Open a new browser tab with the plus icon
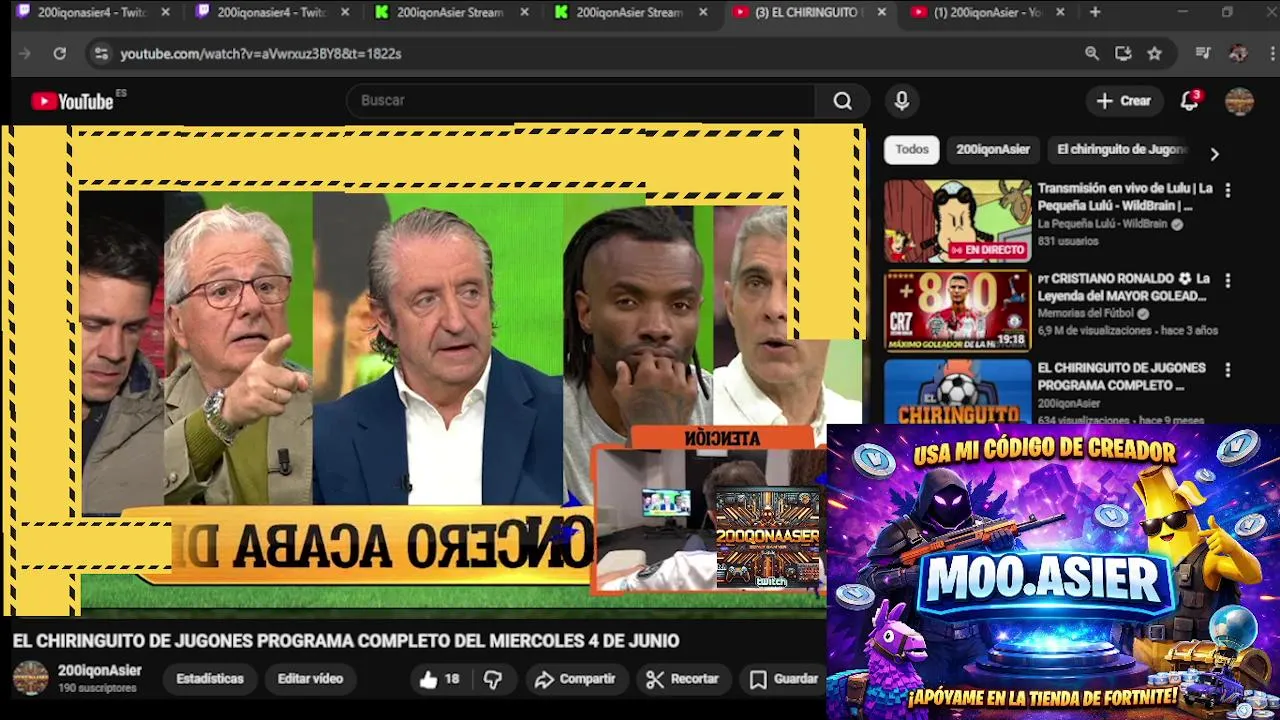The width and height of the screenshot is (1280, 720). click(1095, 12)
